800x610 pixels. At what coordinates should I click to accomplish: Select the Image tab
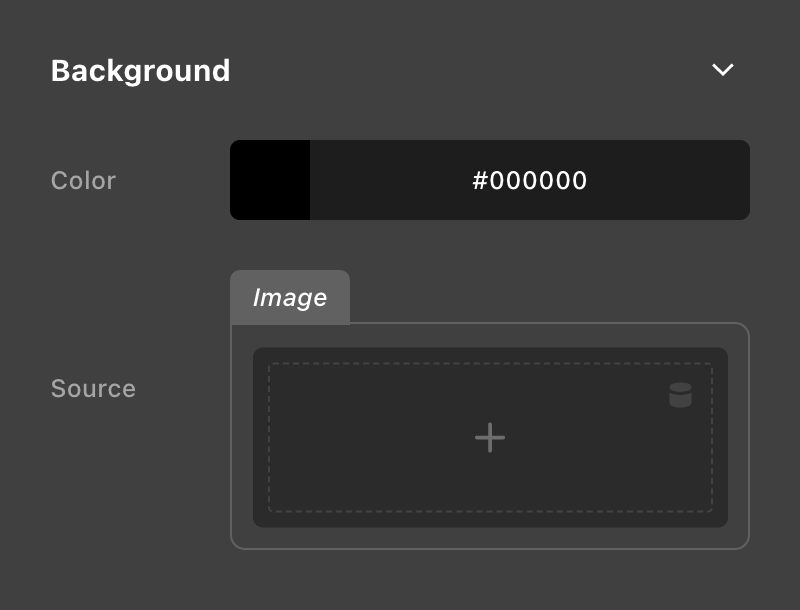pos(290,298)
